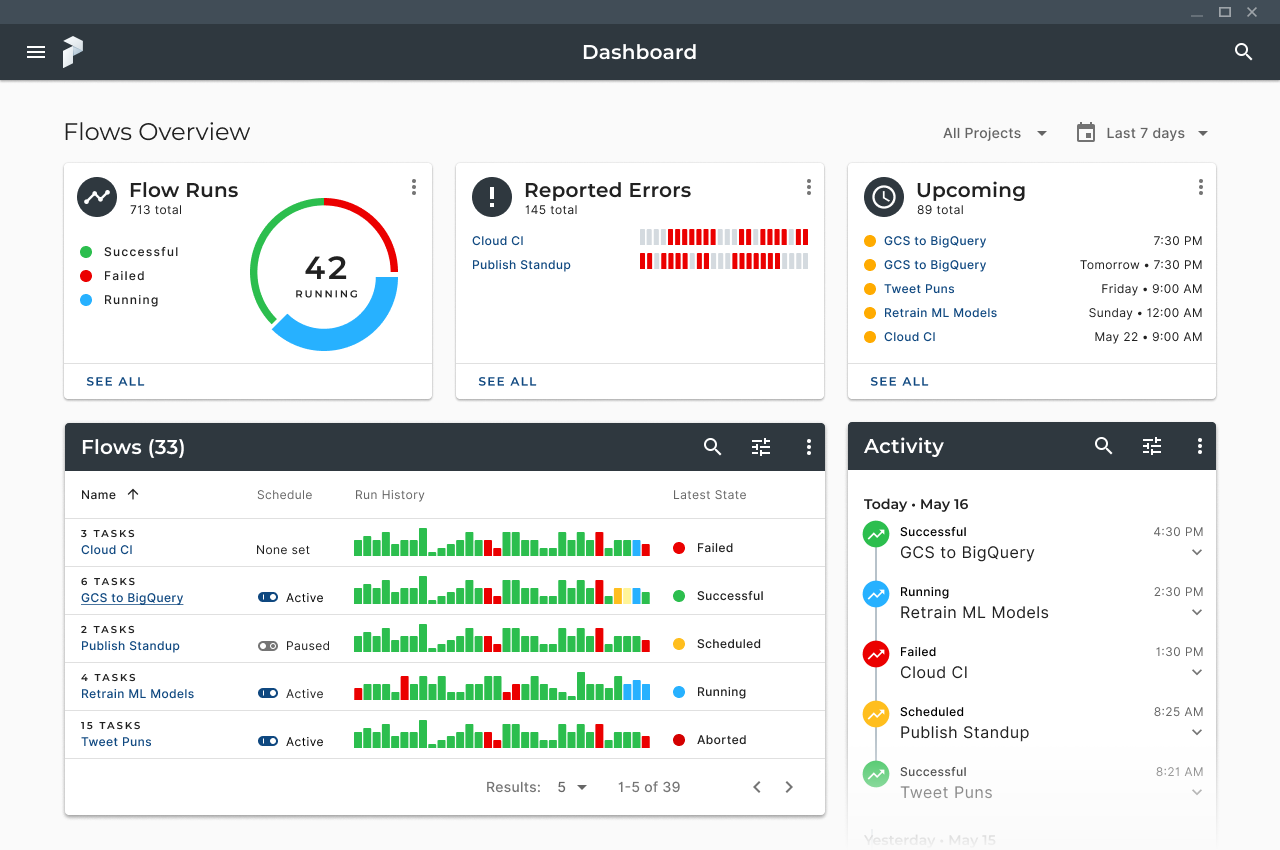Toggle the GCS to BigQuery schedule switch
This screenshot has width=1280, height=850.
[x=268, y=597]
